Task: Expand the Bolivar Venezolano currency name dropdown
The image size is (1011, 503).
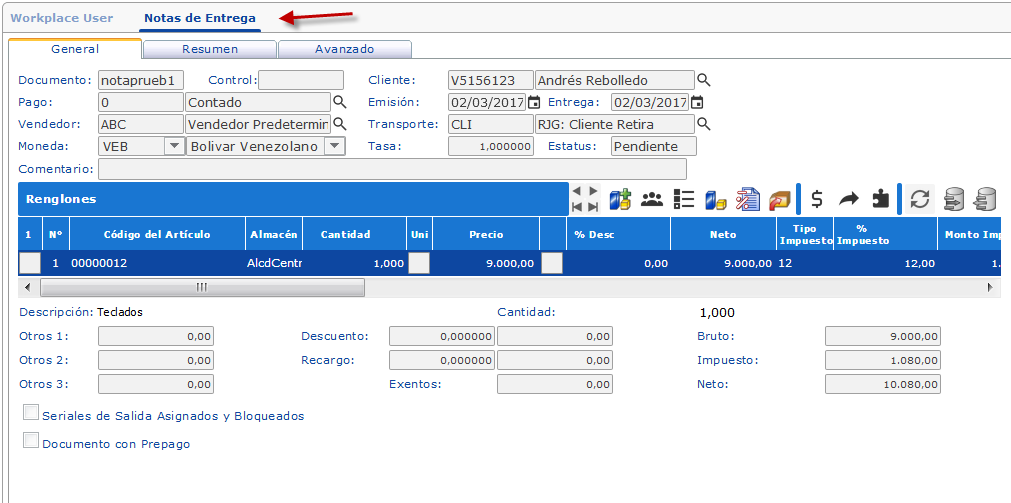Action: 334,146
